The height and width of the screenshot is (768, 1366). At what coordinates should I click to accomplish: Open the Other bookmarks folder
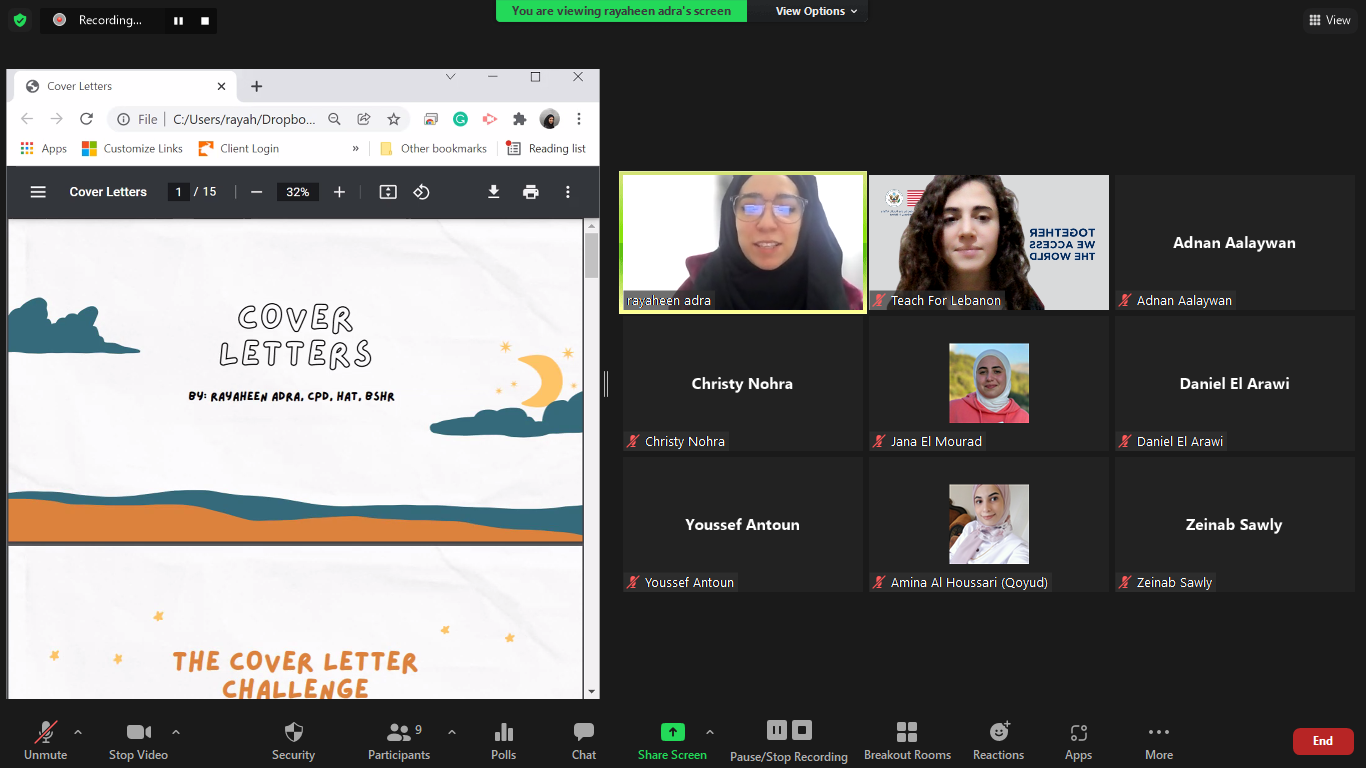point(433,149)
